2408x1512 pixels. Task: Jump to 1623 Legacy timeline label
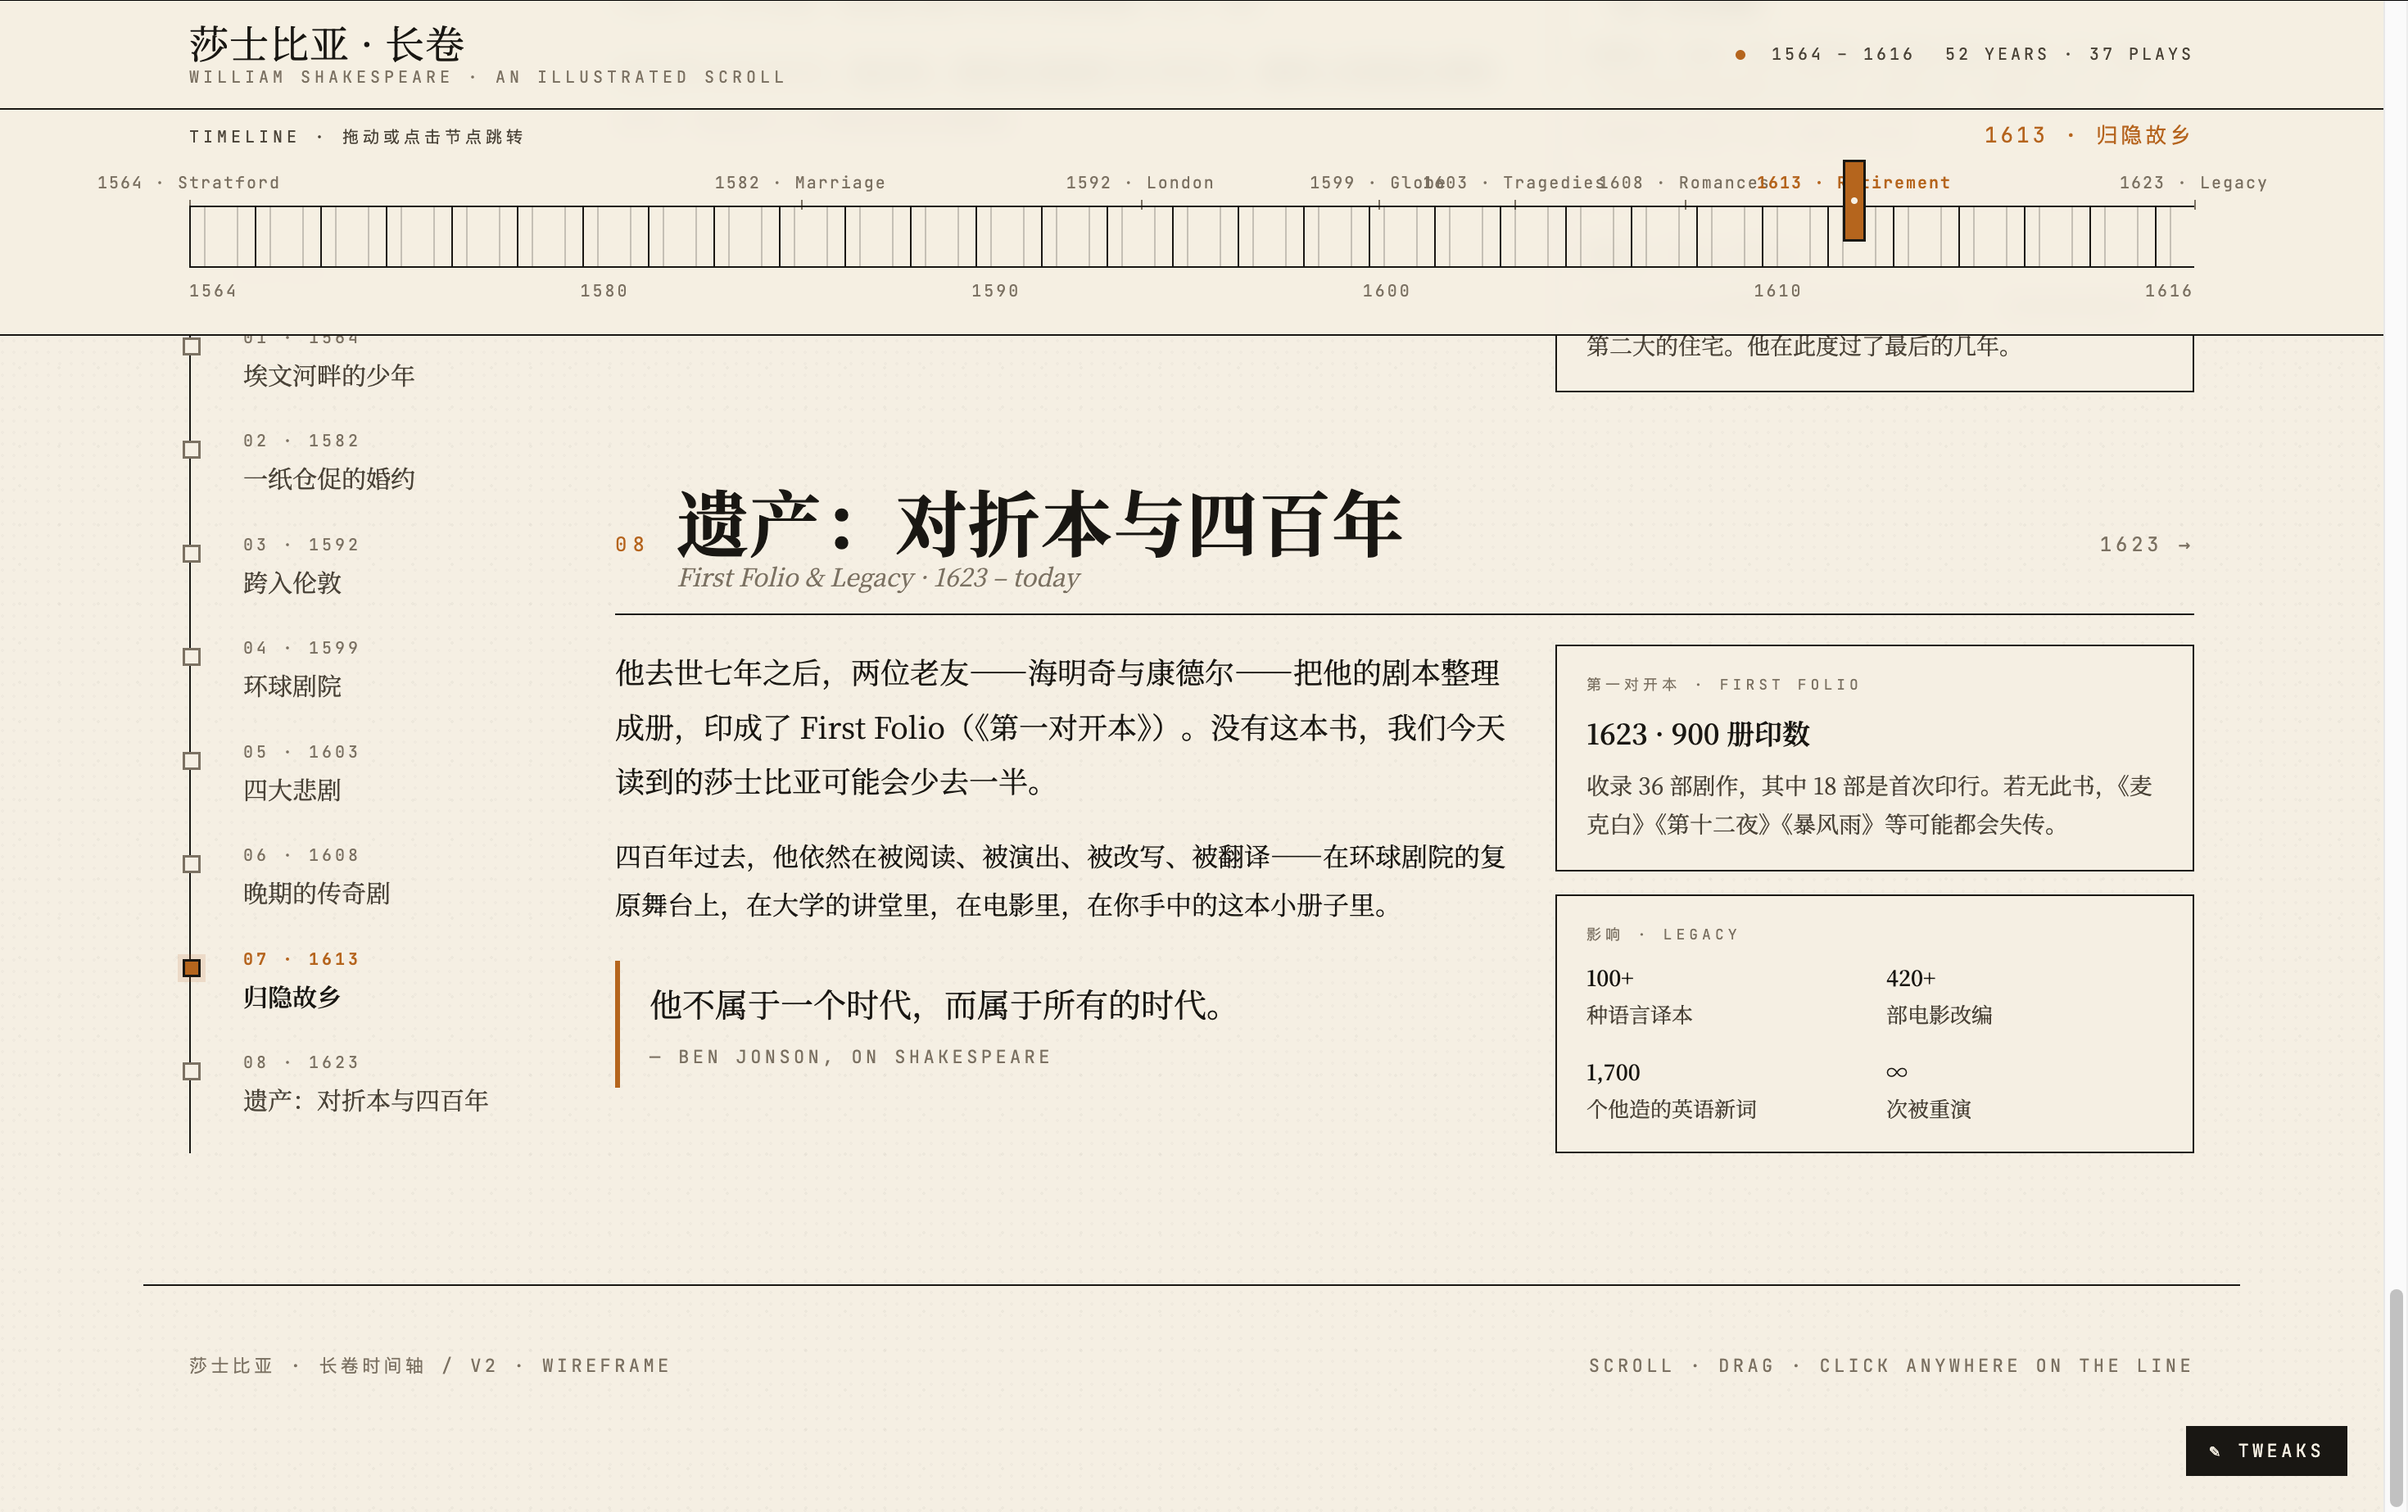[2193, 182]
